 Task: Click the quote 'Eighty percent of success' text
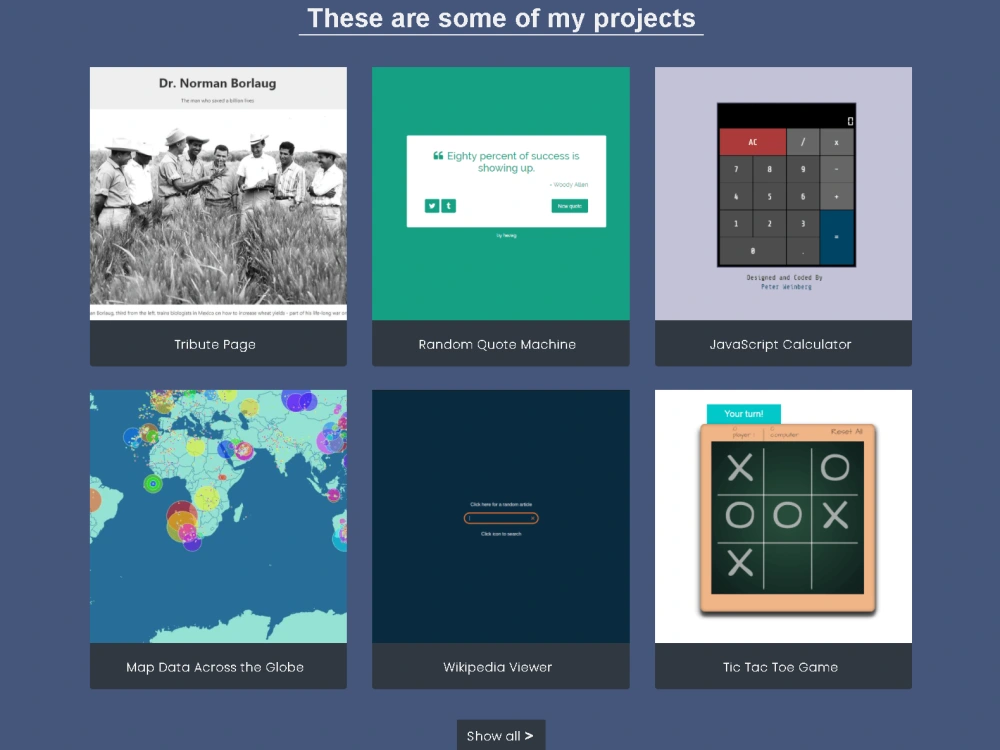506,162
